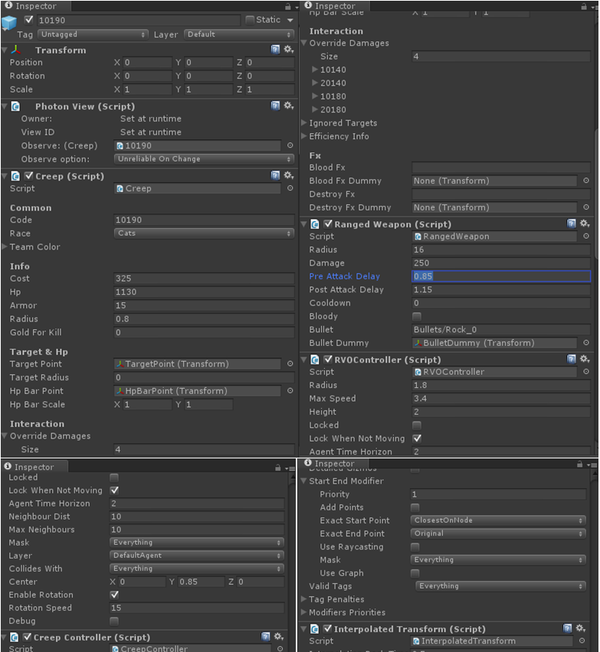Screen dimensions: 600x652
Task: Open help reference for Photon View component
Action: (275, 105)
